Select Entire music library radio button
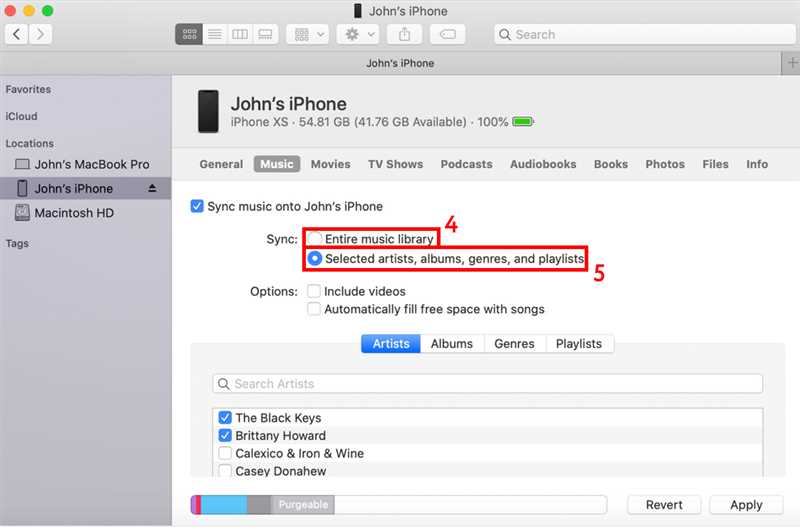 [x=314, y=238]
